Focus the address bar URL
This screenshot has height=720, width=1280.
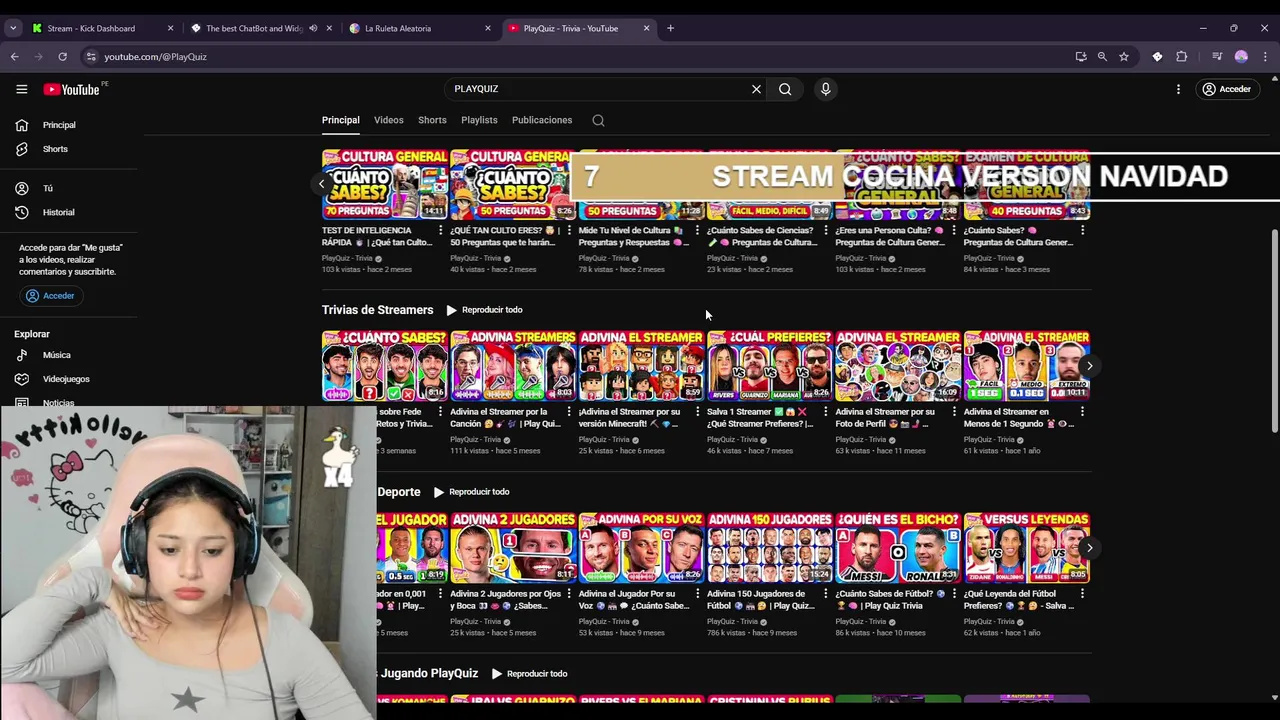point(155,57)
